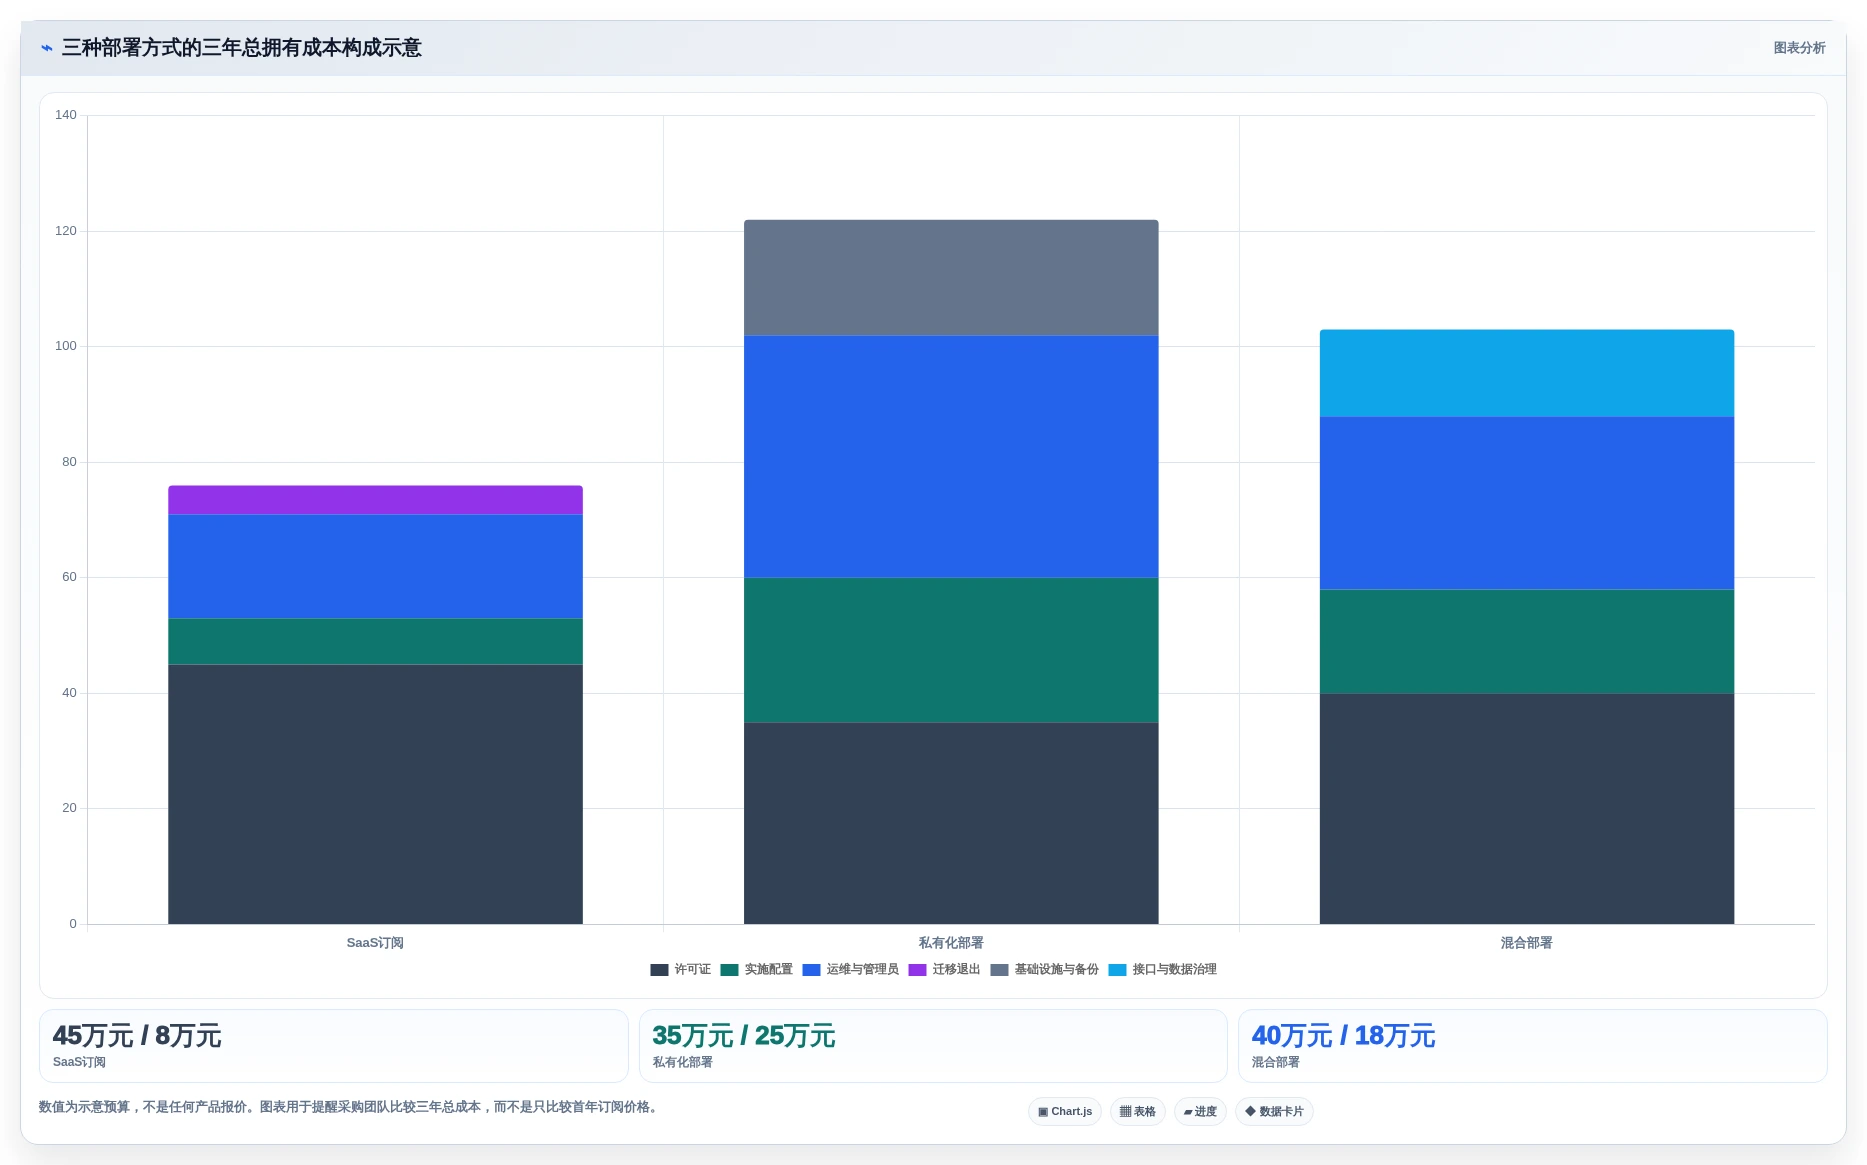Image resolution: width=1867 pixels, height=1165 pixels.
Task: Hide the 运维与管理员 dataset in legend
Action: [850, 969]
